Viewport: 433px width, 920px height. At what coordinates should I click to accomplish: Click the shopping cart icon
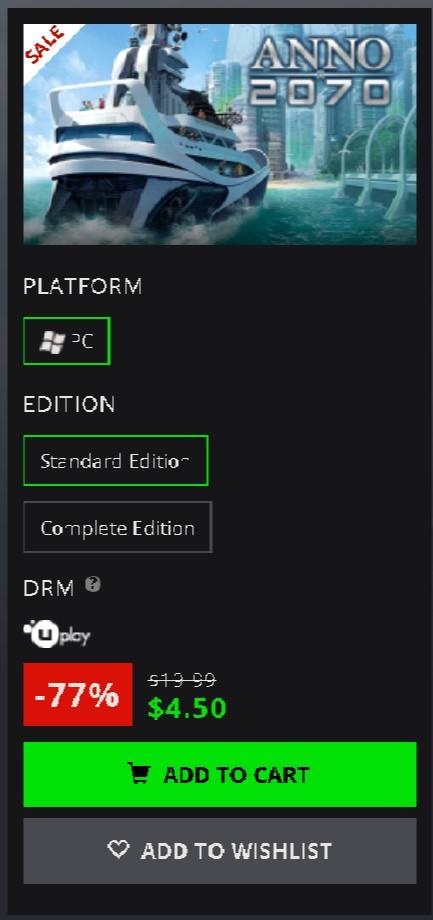(x=138, y=773)
